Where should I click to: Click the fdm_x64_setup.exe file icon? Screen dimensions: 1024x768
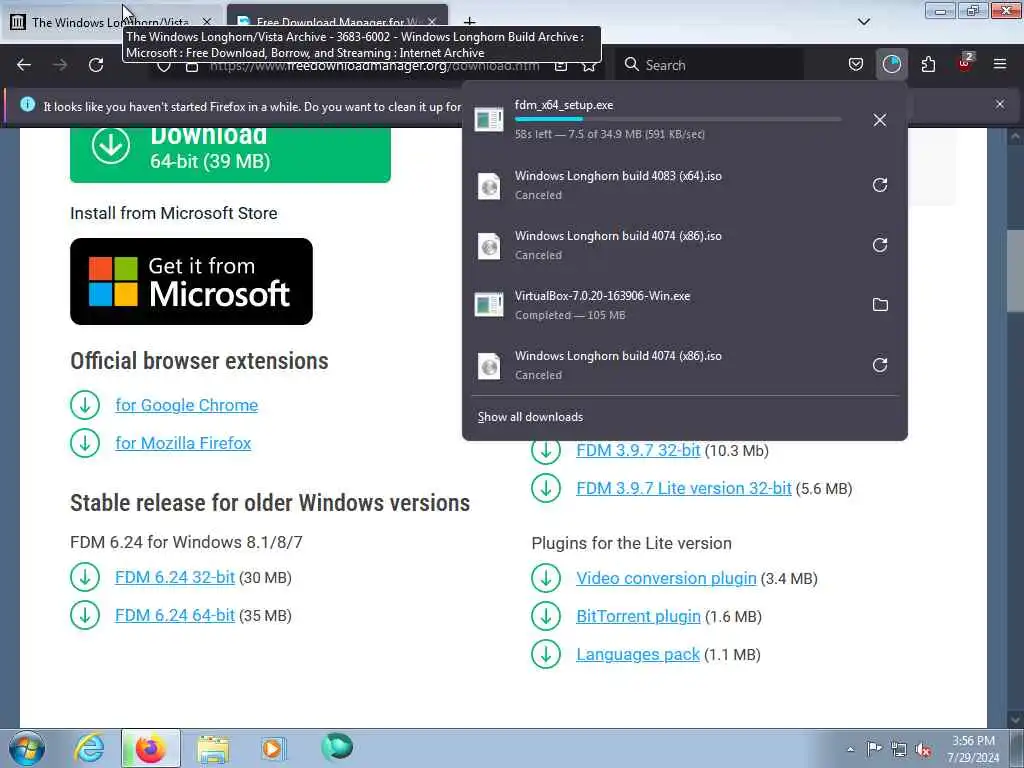[x=489, y=120]
